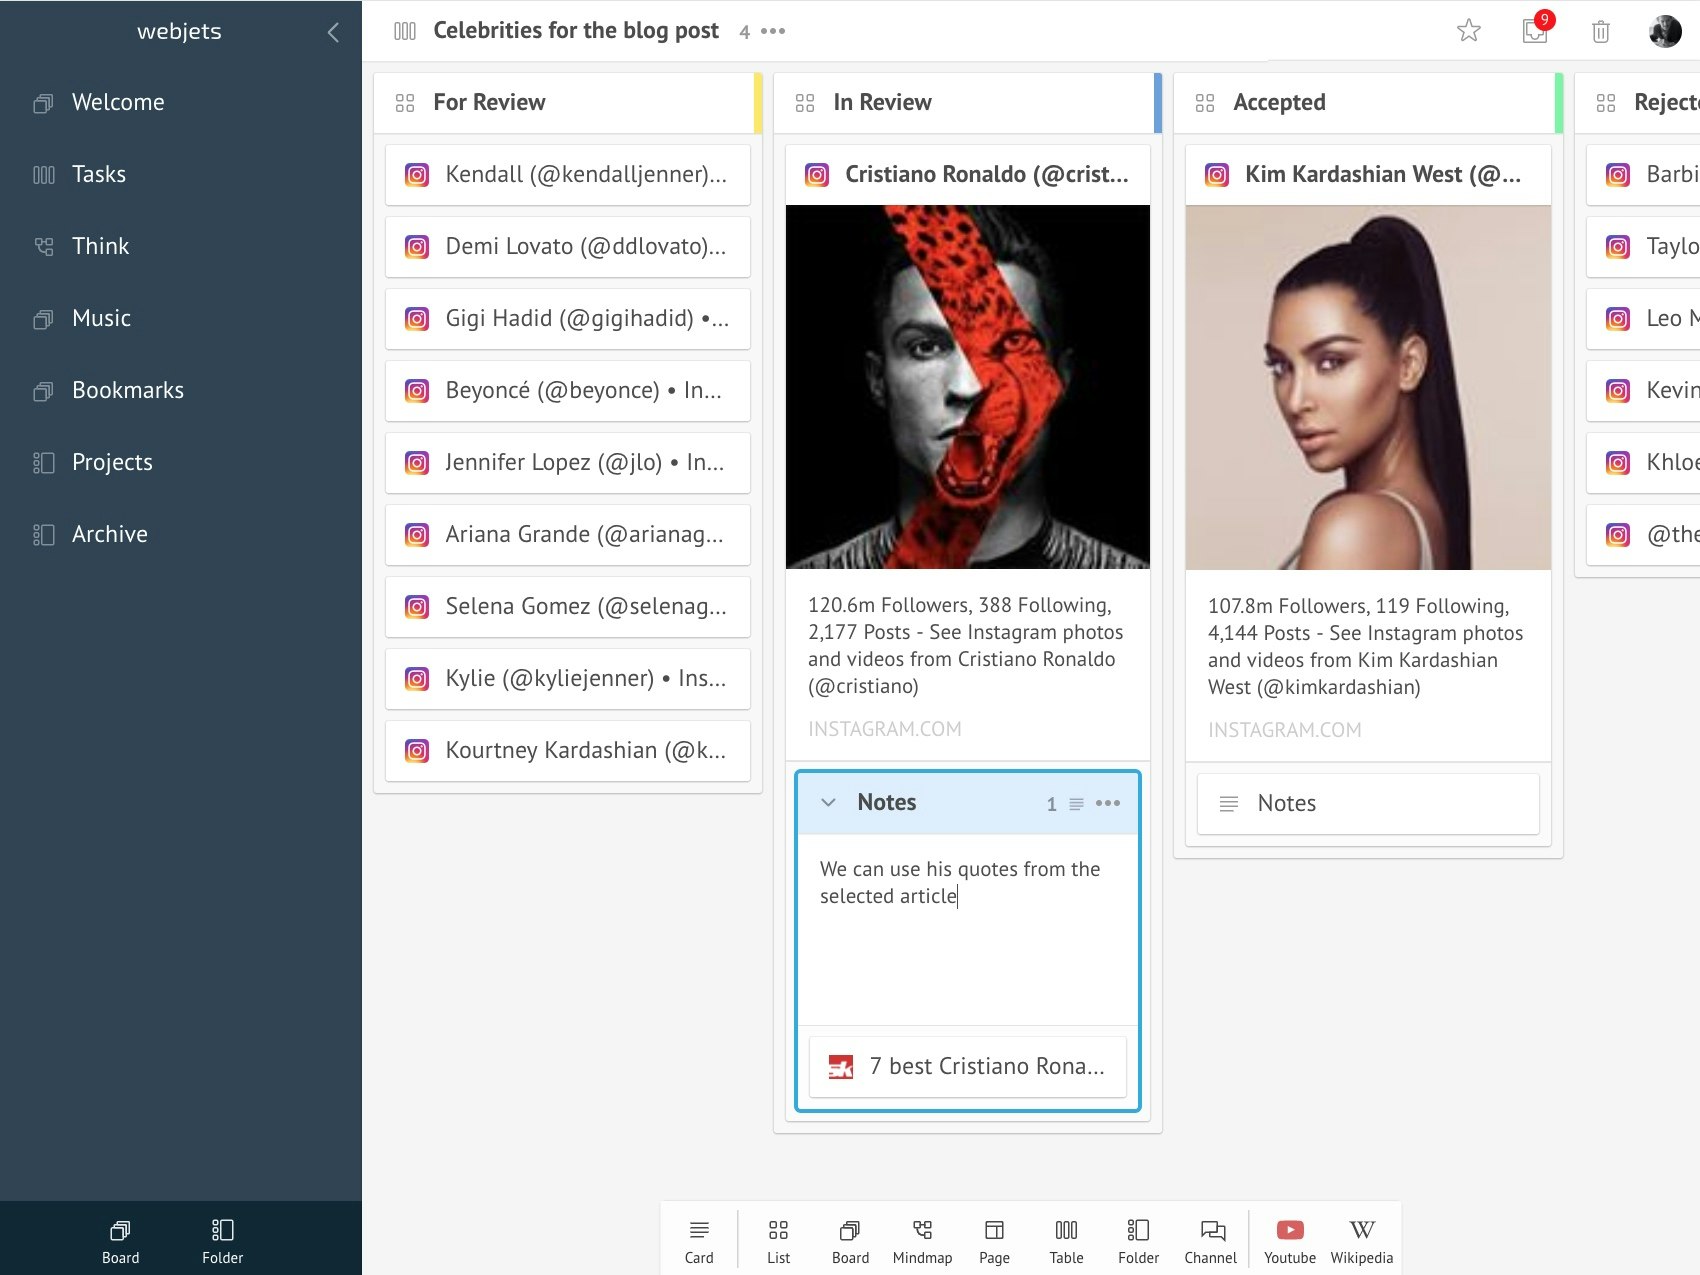Viewport: 1700px width, 1275px height.
Task: Click the table icon beside the board title
Action: click(x=405, y=31)
